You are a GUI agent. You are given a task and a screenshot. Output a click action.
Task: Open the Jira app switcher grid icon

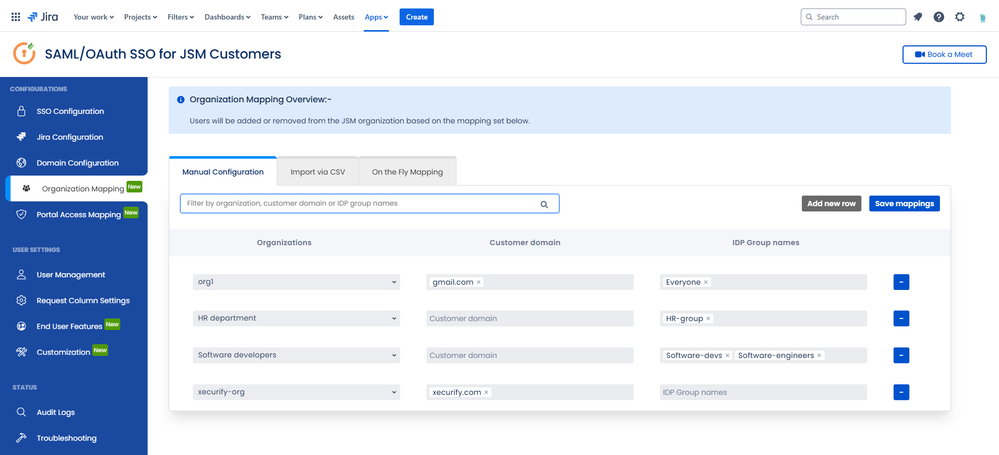(x=16, y=17)
